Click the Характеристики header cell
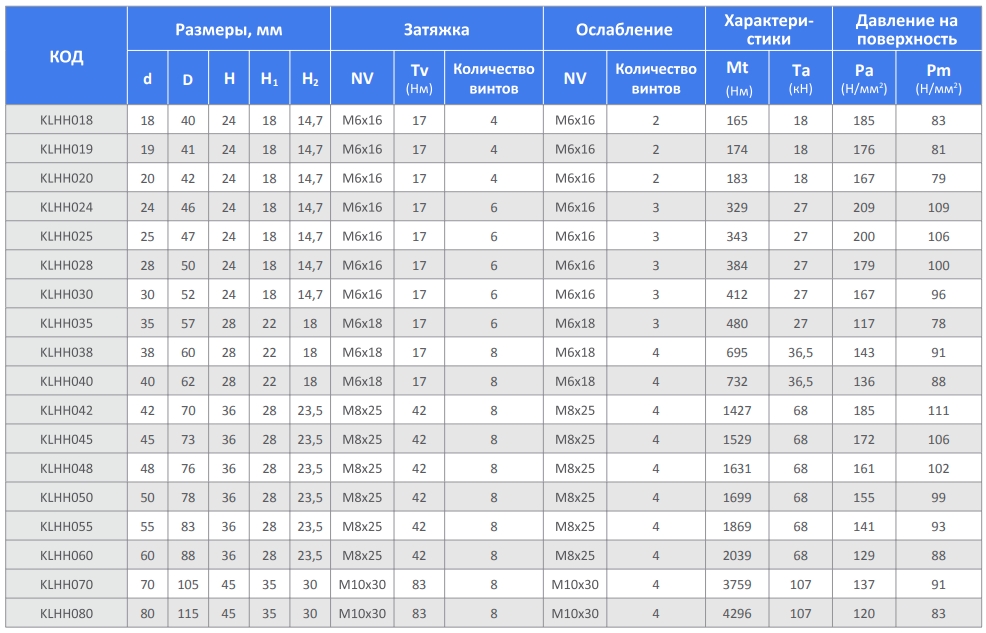Screen dimensions: 986x633 coord(769,30)
